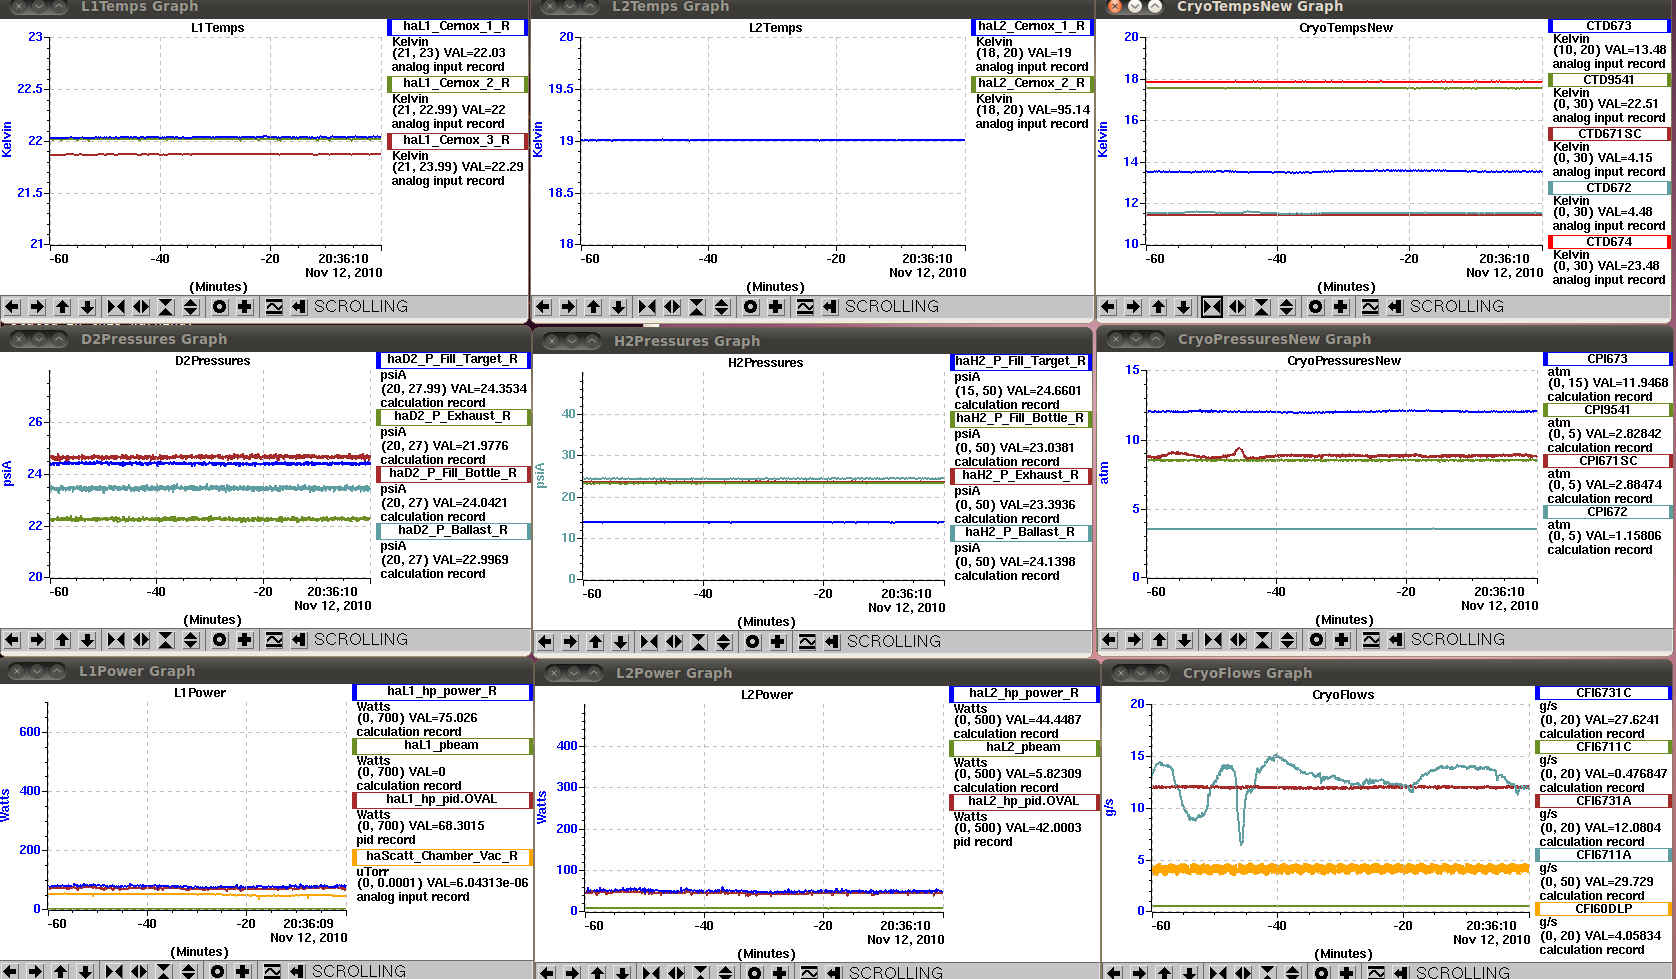Expand vertical axis in L1Temps graph

pyautogui.click(x=191, y=307)
